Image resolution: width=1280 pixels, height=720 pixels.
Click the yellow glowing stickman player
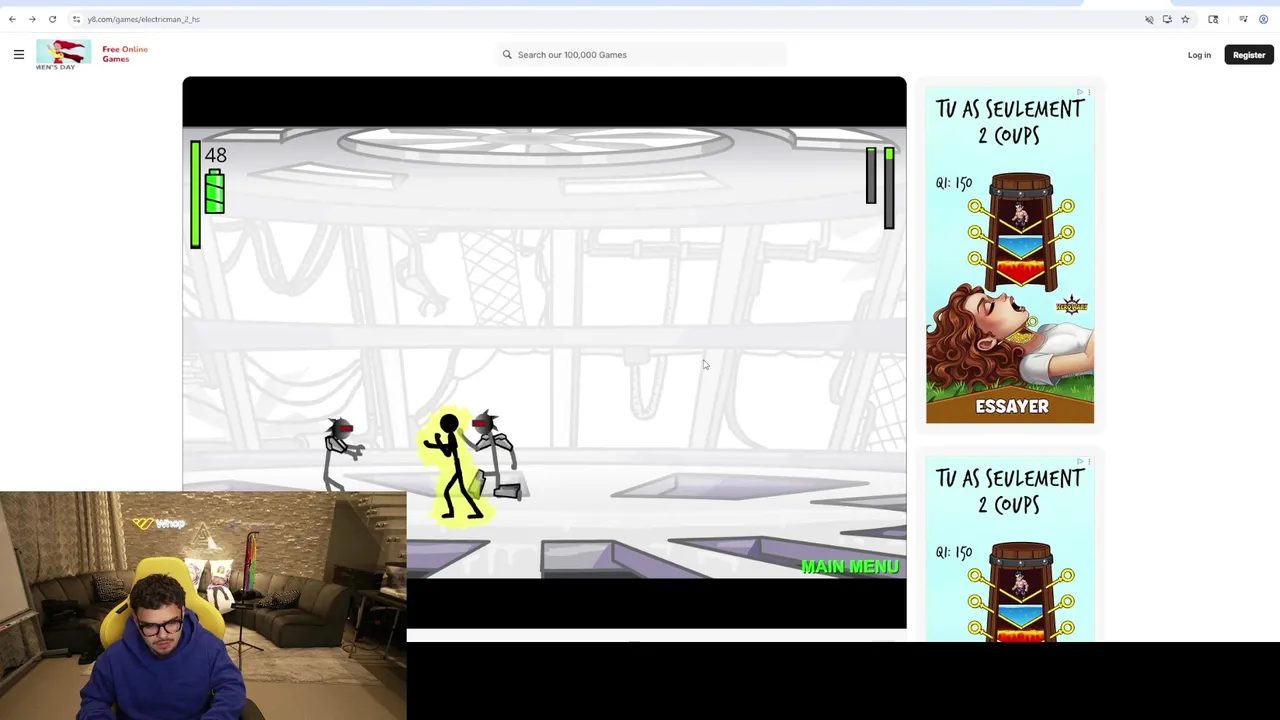455,466
